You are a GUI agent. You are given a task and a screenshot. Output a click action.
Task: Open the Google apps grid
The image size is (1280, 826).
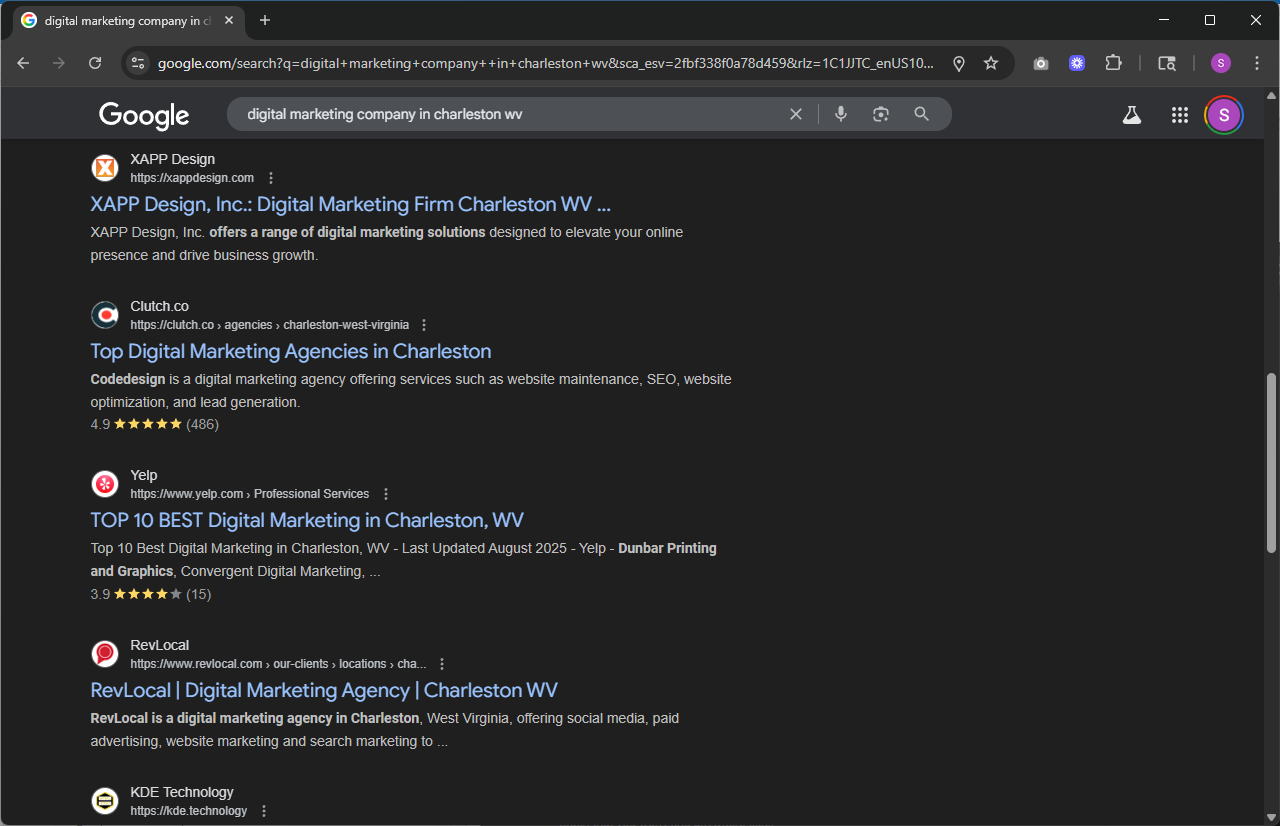(x=1179, y=115)
